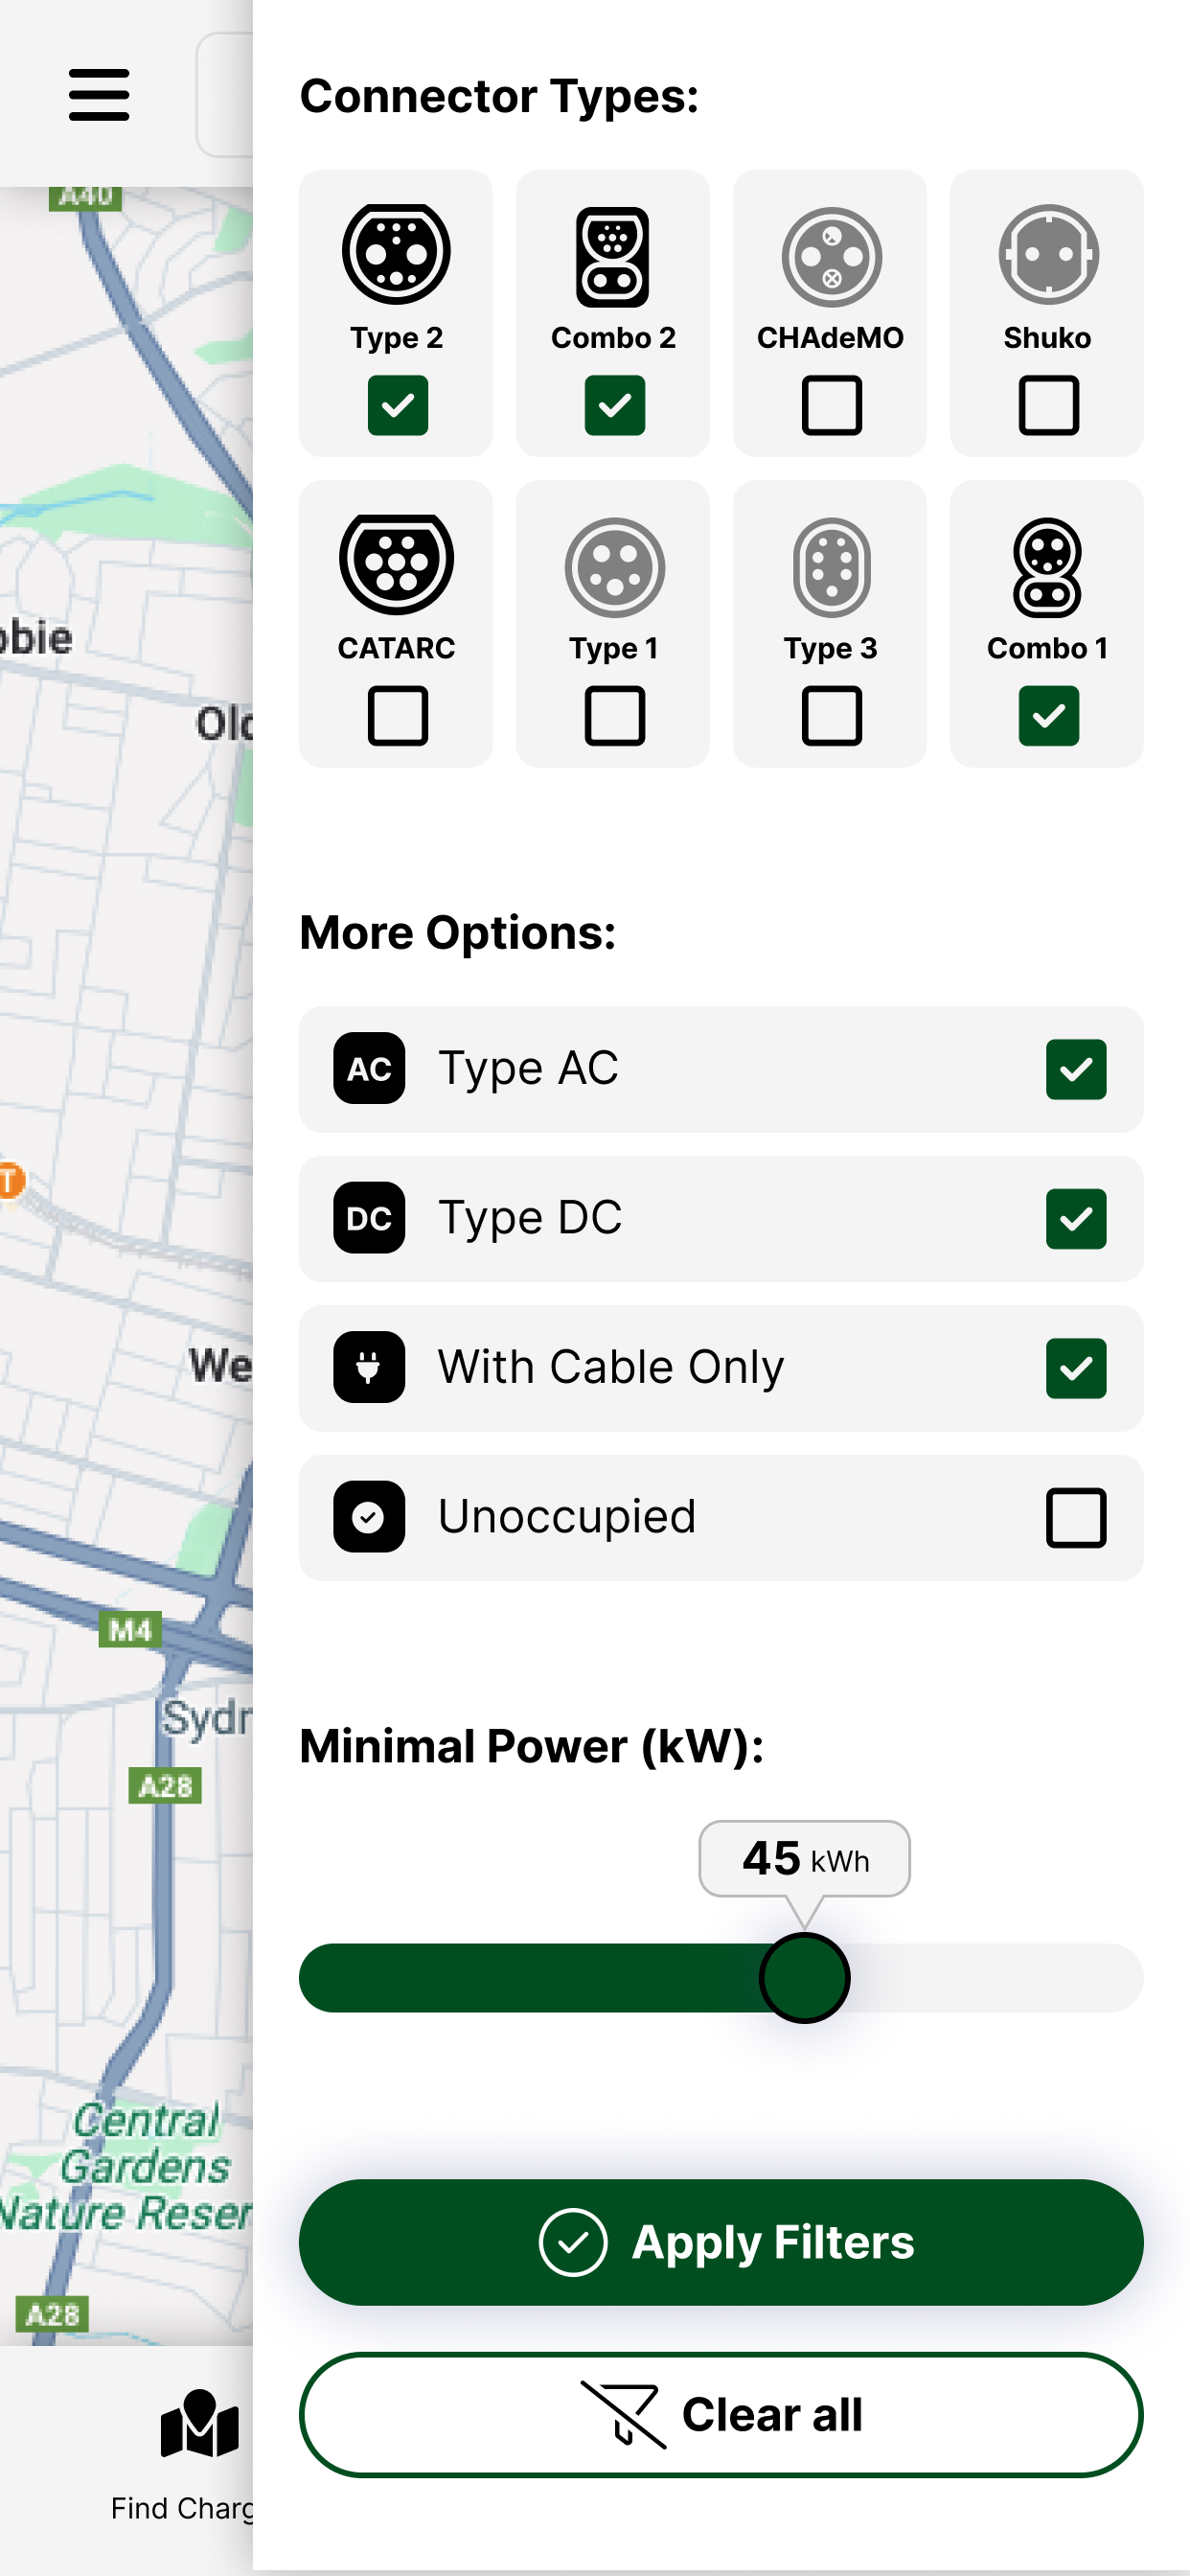Select the Type 3 connector icon
Viewport: 1190px width, 2576px height.
(831, 568)
